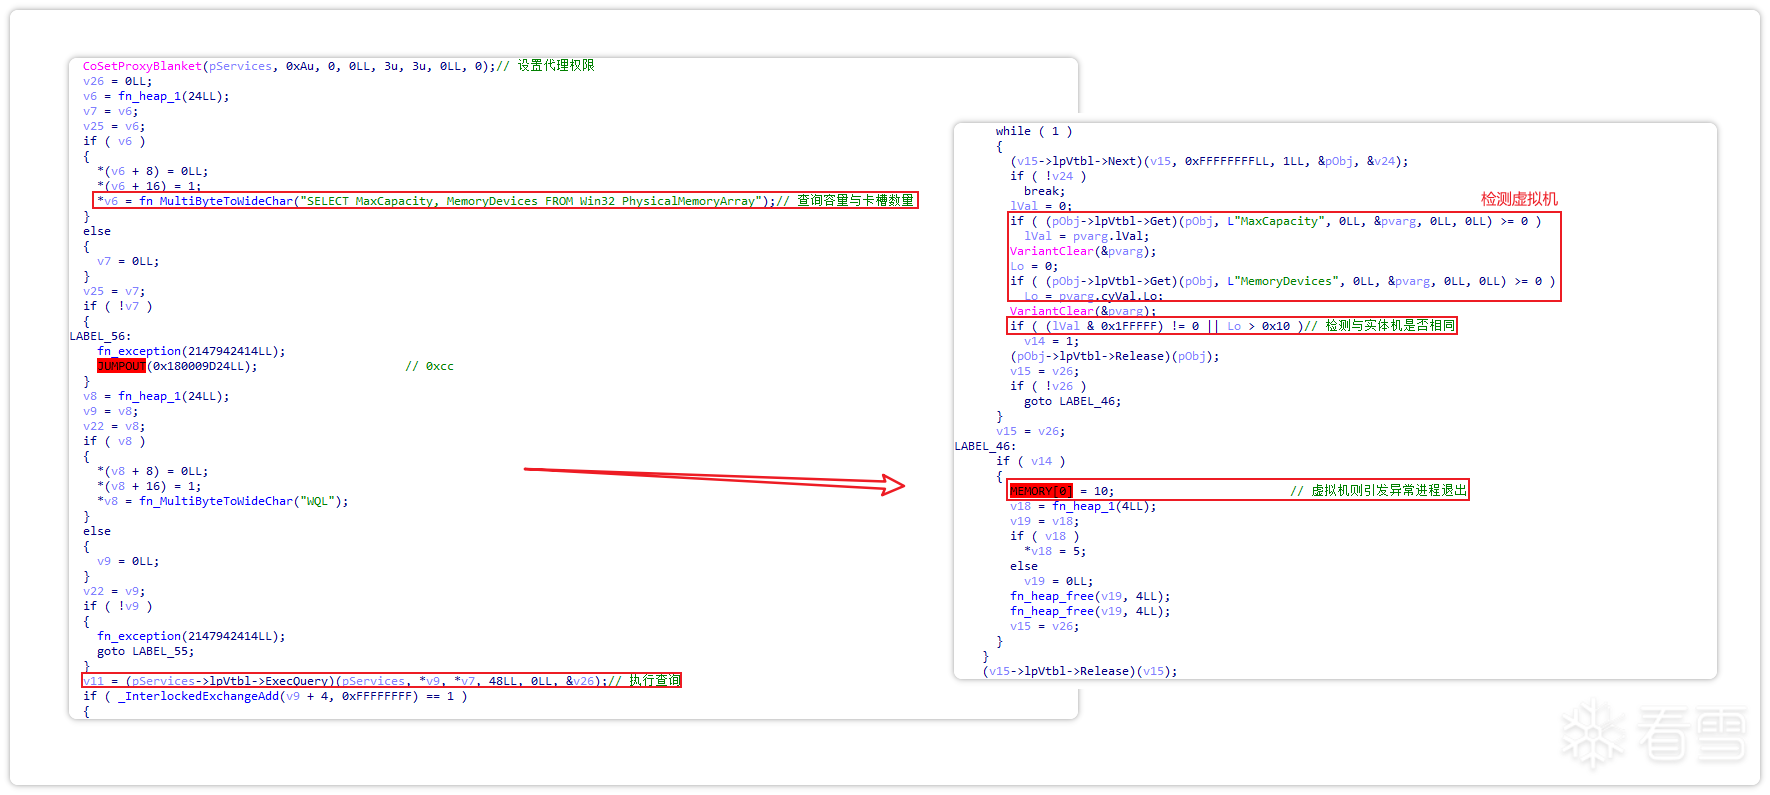Screen dimensions: 1770x795
Task: Click the assignment "v25 = v7;"
Action: (x=114, y=291)
